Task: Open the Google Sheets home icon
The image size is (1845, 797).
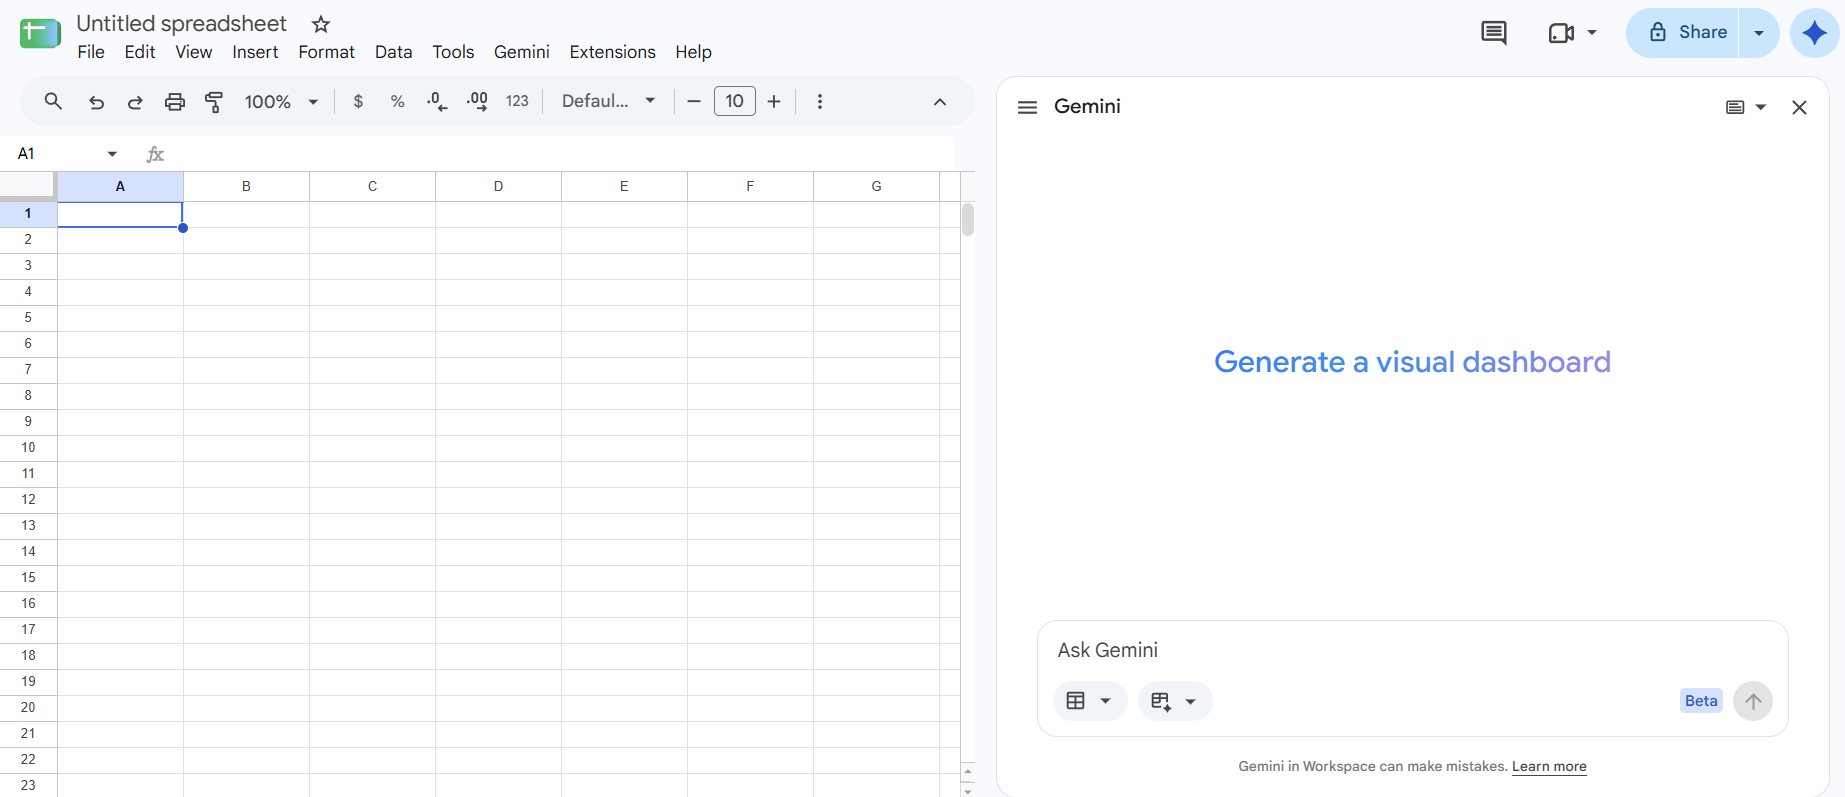Action: [40, 34]
